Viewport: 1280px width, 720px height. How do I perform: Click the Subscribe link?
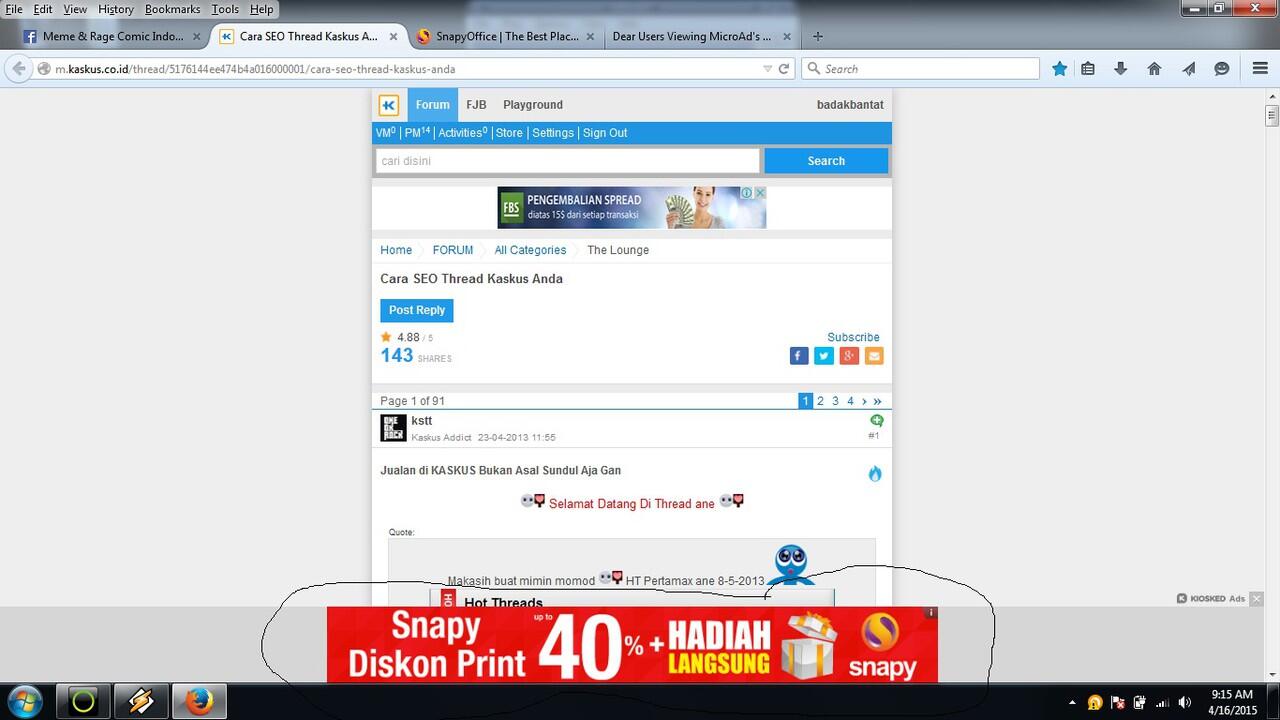[x=853, y=337]
